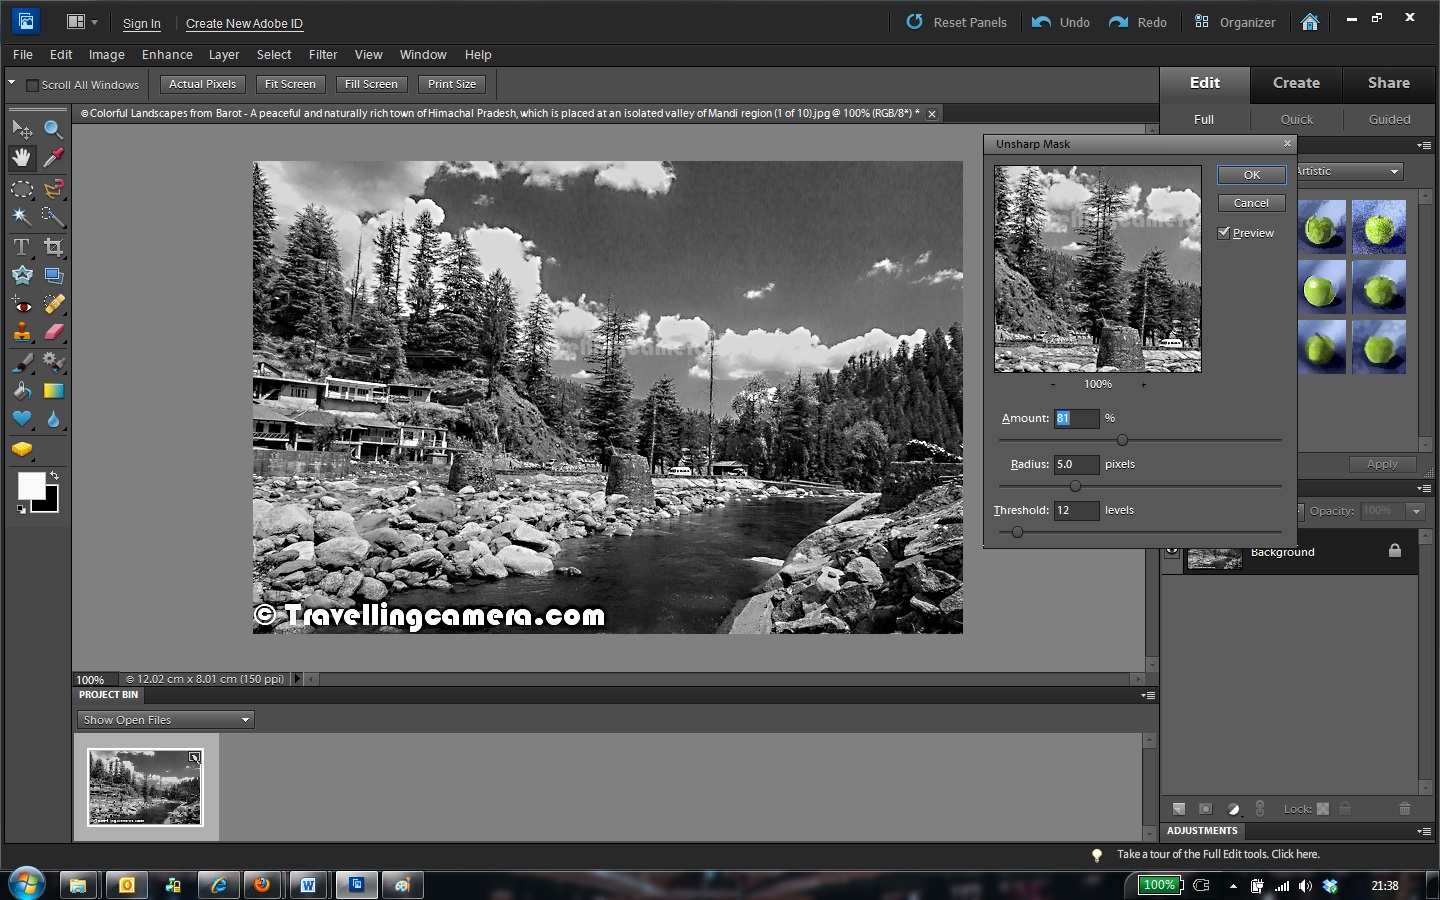Image resolution: width=1440 pixels, height=900 pixels.
Task: Open the layer Opacity dropdown
Action: 1418,511
